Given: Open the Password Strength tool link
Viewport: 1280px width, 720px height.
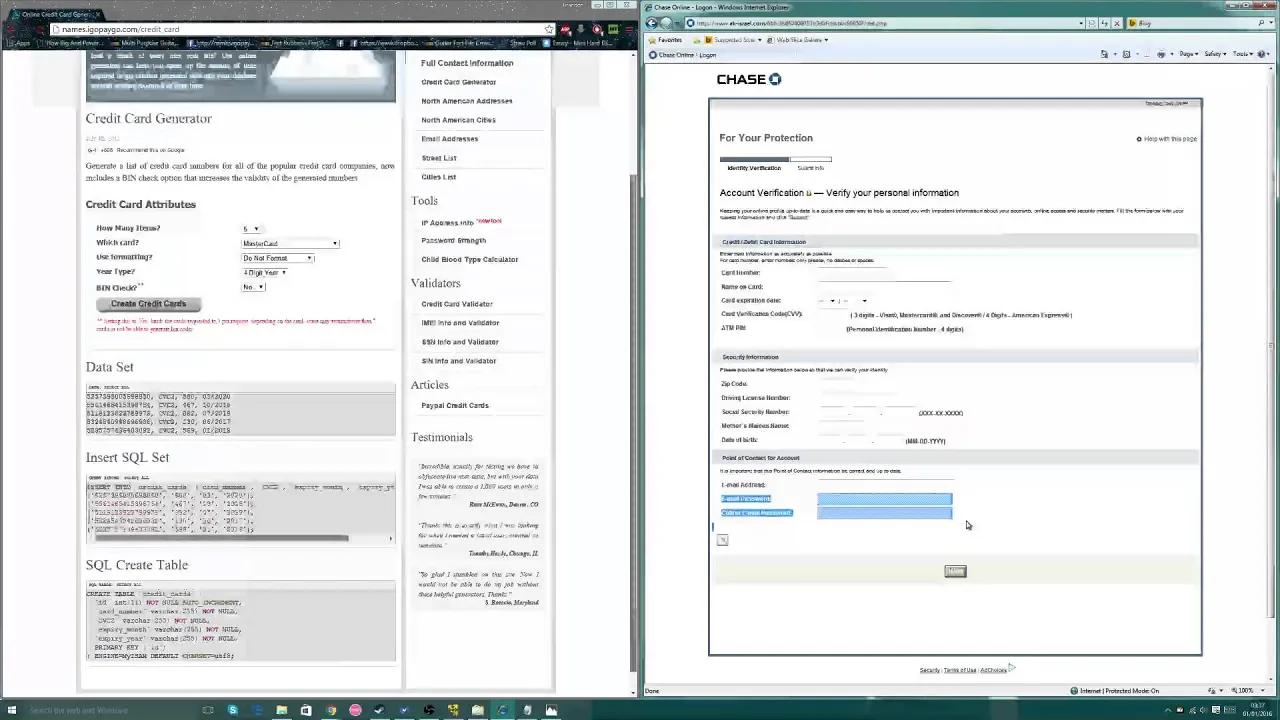Looking at the screenshot, I should 453,241.
